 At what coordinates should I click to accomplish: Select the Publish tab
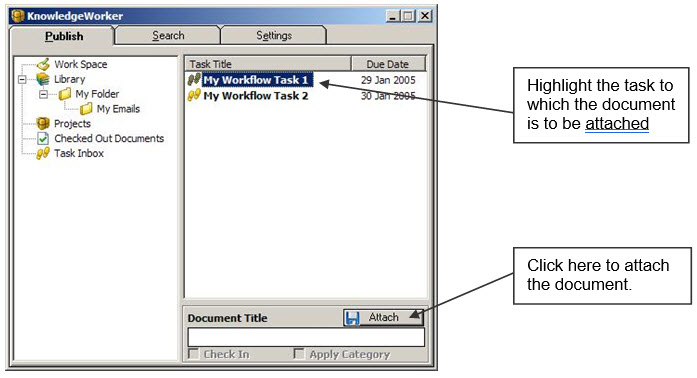pyautogui.click(x=64, y=36)
